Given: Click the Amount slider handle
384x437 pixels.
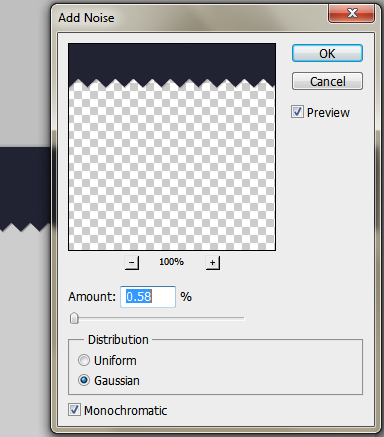Looking at the screenshot, I should tap(74, 318).
